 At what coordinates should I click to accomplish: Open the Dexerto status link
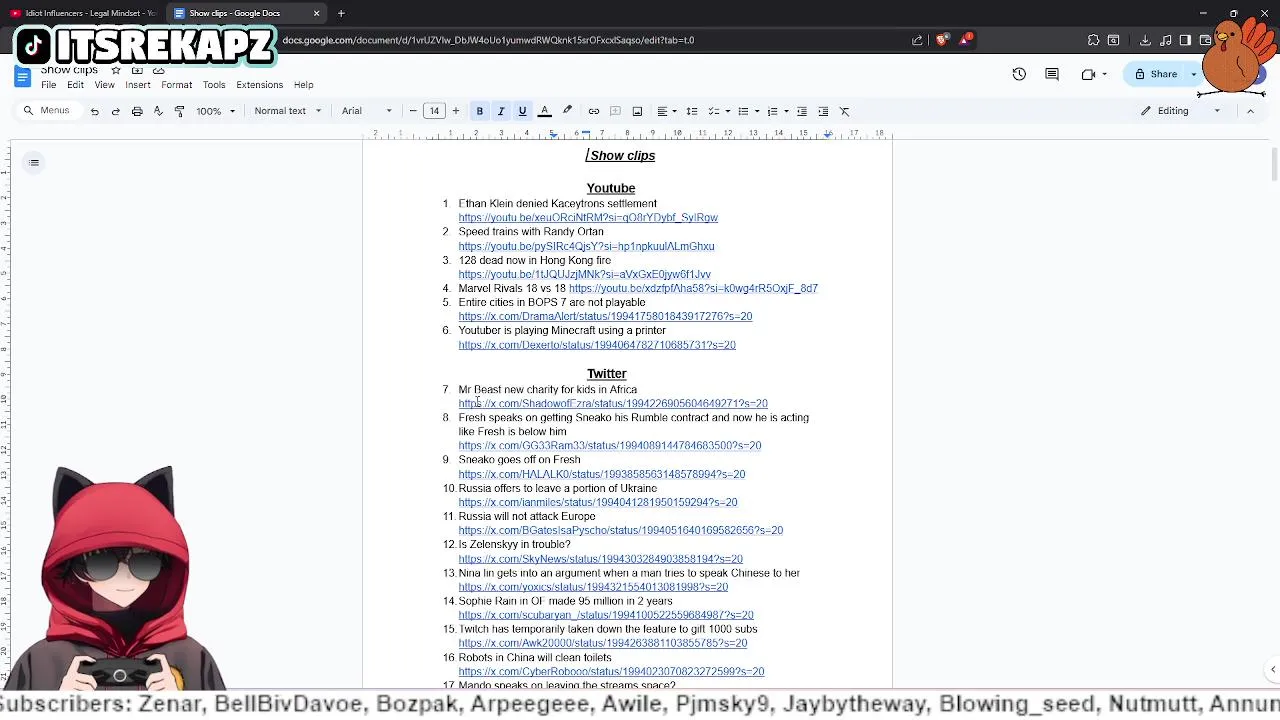click(597, 345)
